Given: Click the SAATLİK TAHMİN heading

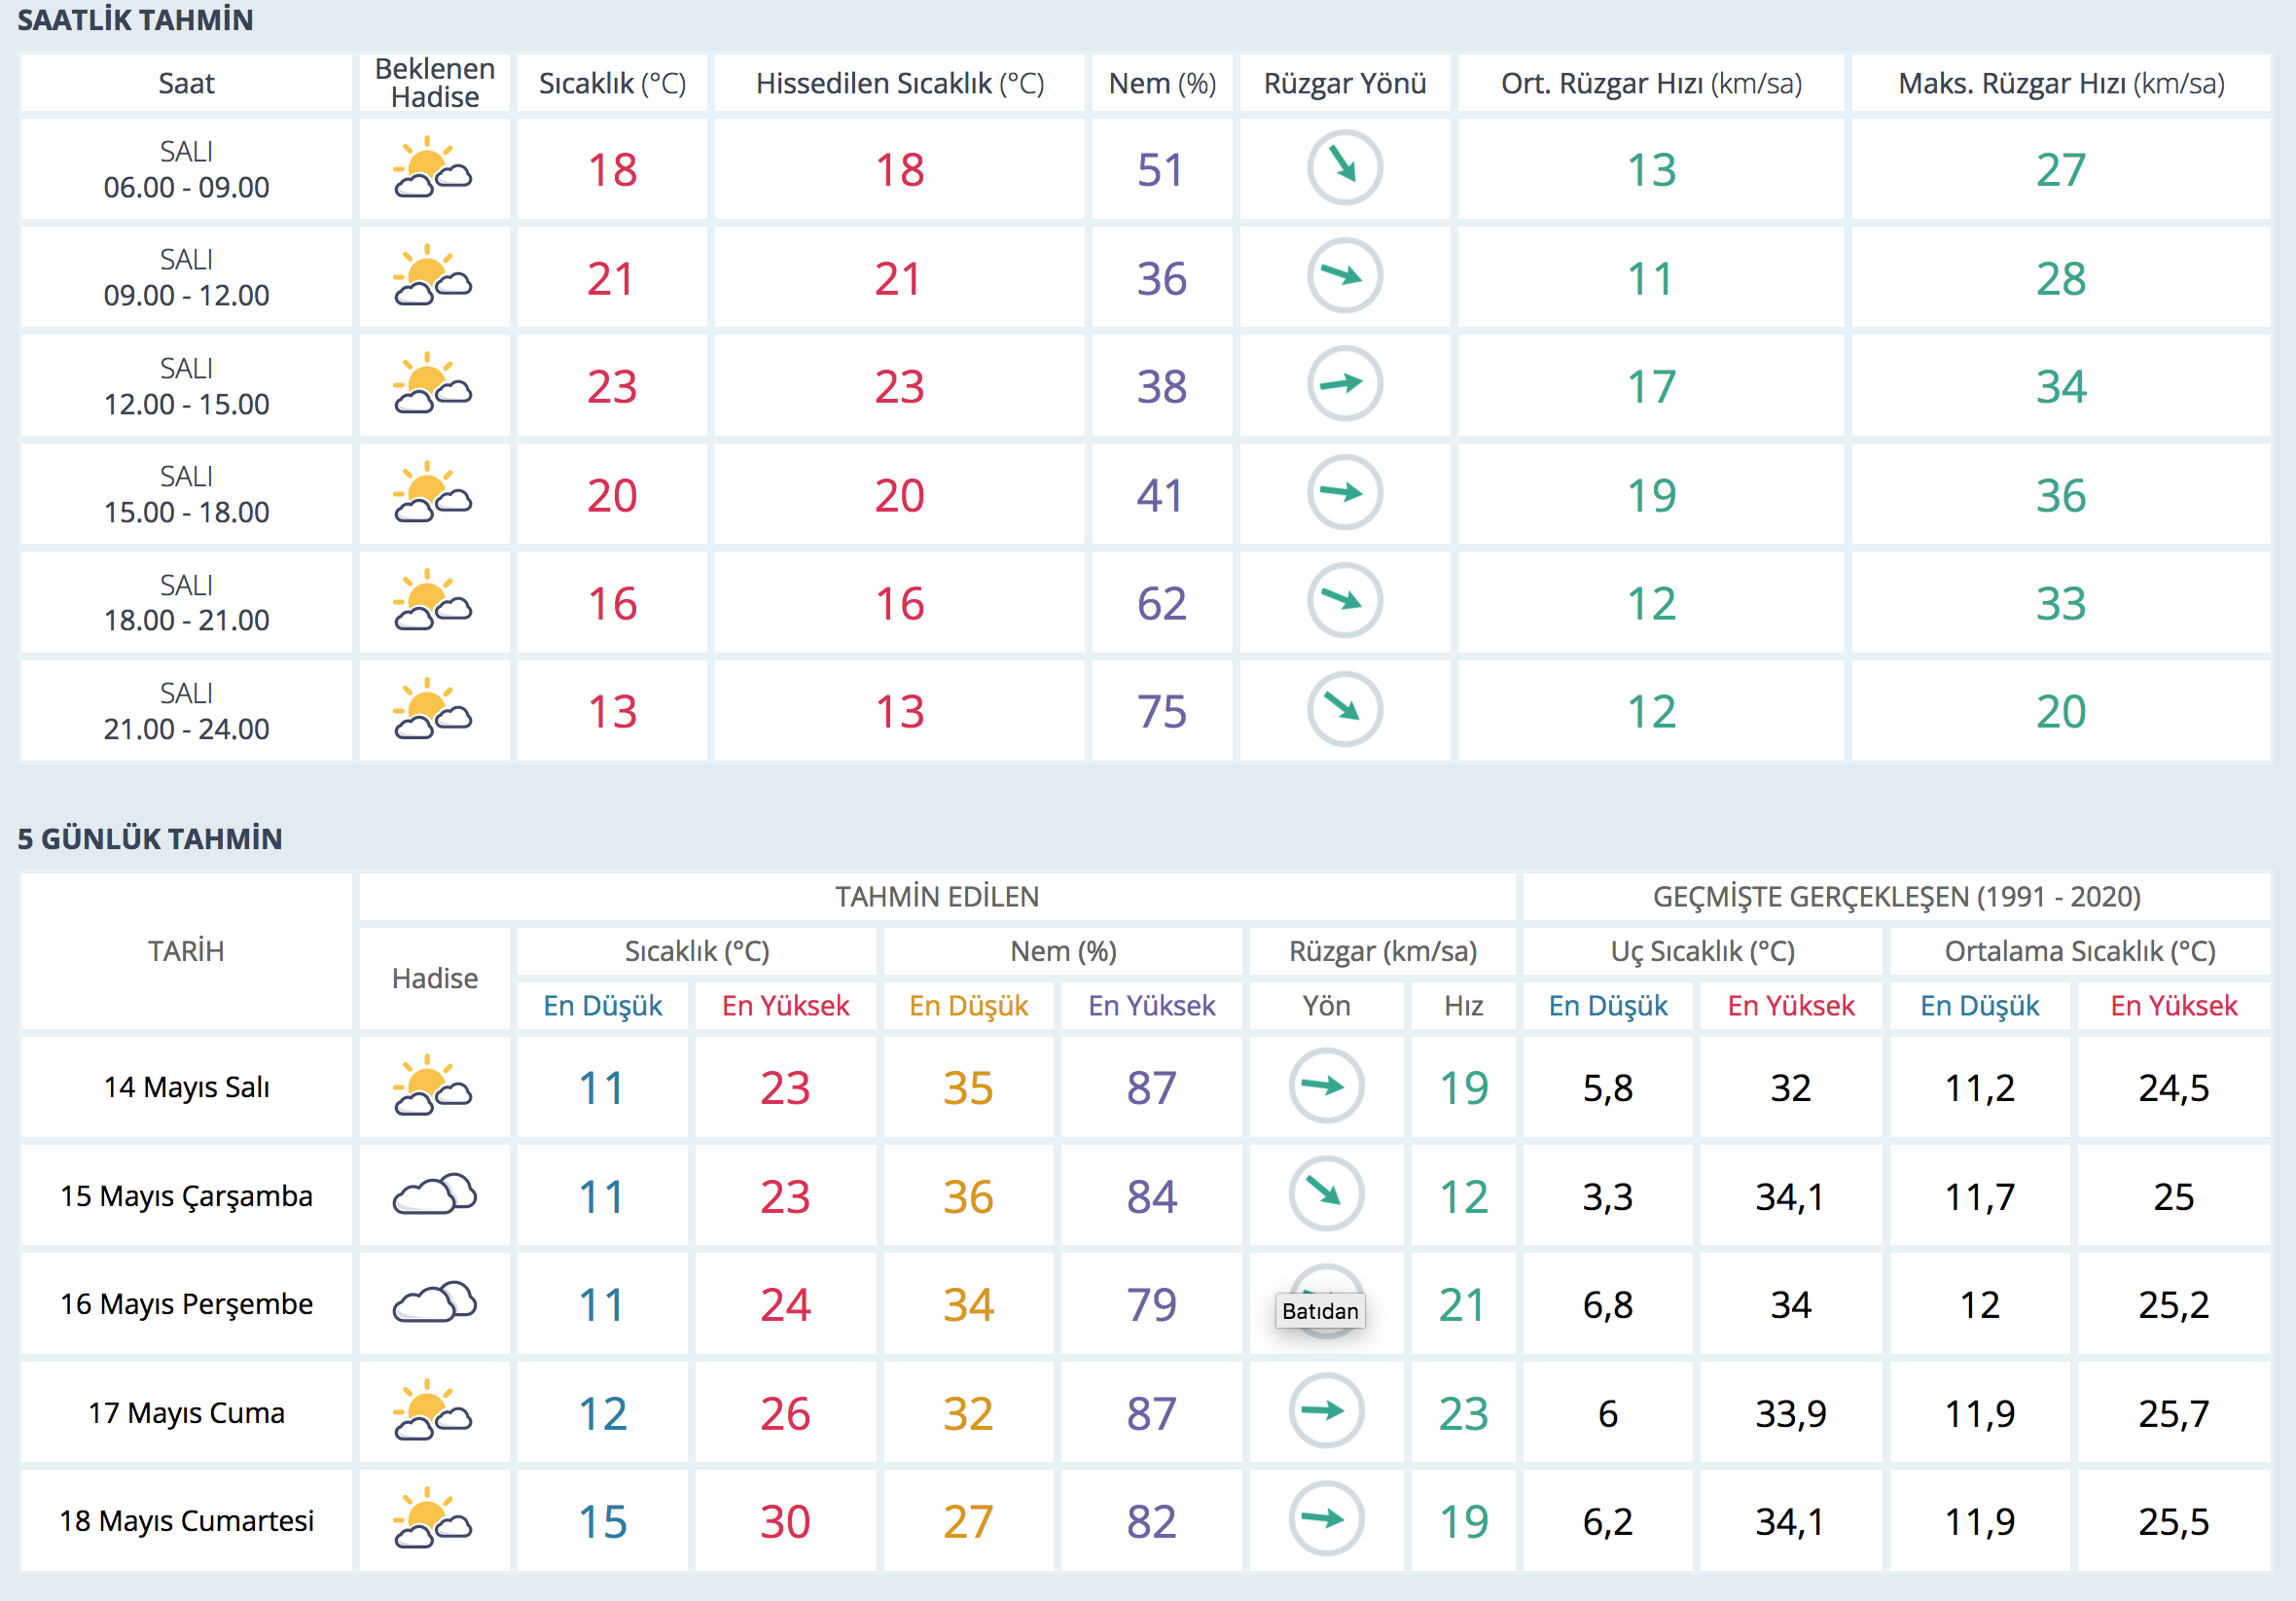Looking at the screenshot, I should coord(135,20).
